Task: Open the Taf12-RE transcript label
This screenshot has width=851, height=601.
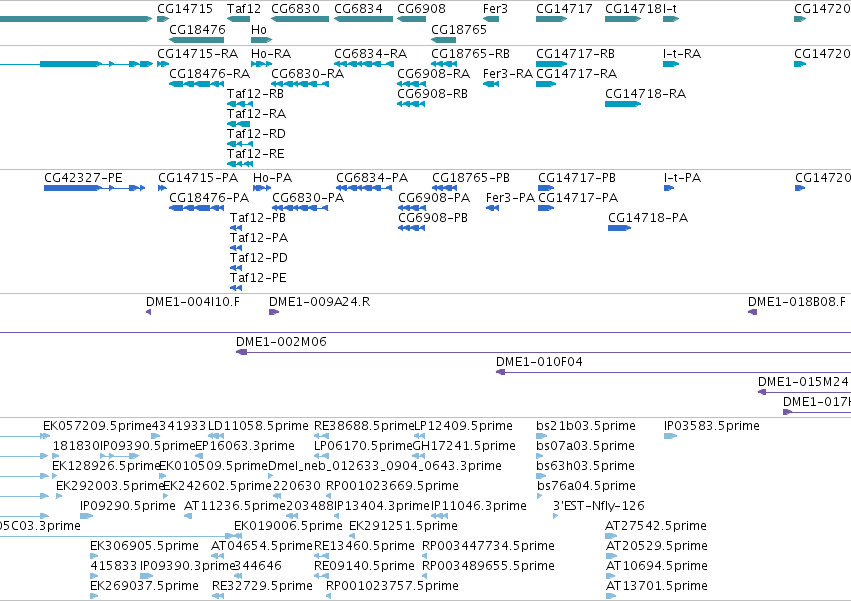Action: pyautogui.click(x=256, y=154)
